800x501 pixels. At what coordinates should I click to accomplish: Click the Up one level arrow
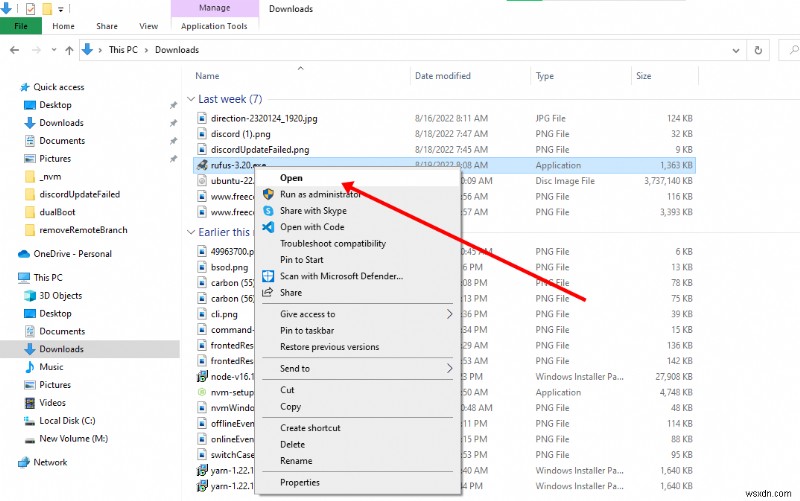click(x=69, y=50)
